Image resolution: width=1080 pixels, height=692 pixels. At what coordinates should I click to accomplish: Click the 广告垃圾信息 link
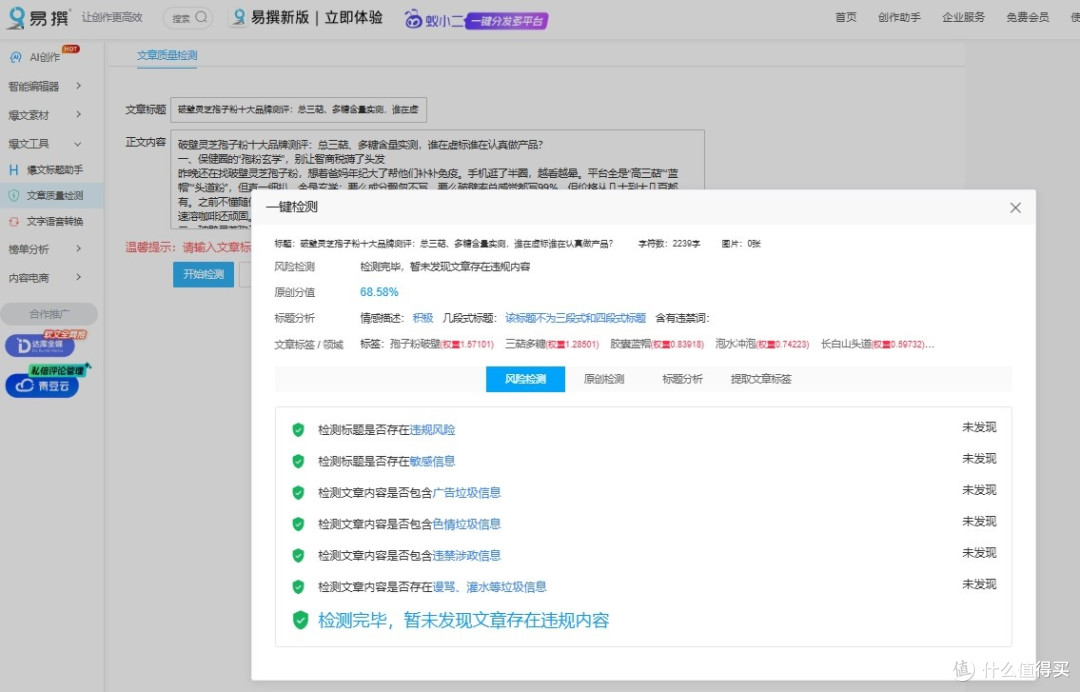click(466, 493)
